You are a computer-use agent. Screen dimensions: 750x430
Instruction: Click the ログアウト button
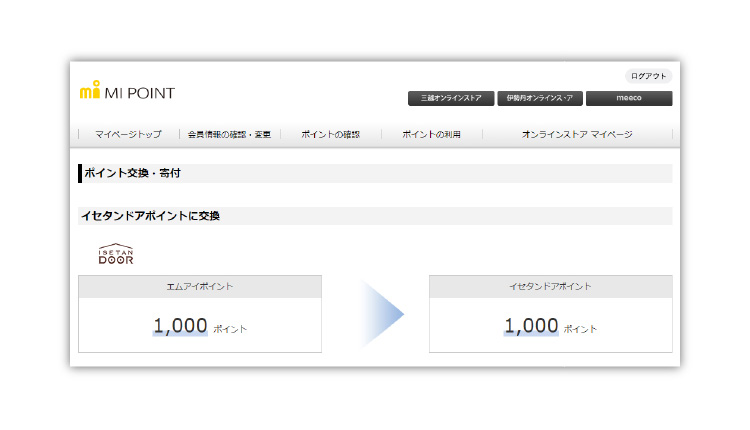coord(648,76)
